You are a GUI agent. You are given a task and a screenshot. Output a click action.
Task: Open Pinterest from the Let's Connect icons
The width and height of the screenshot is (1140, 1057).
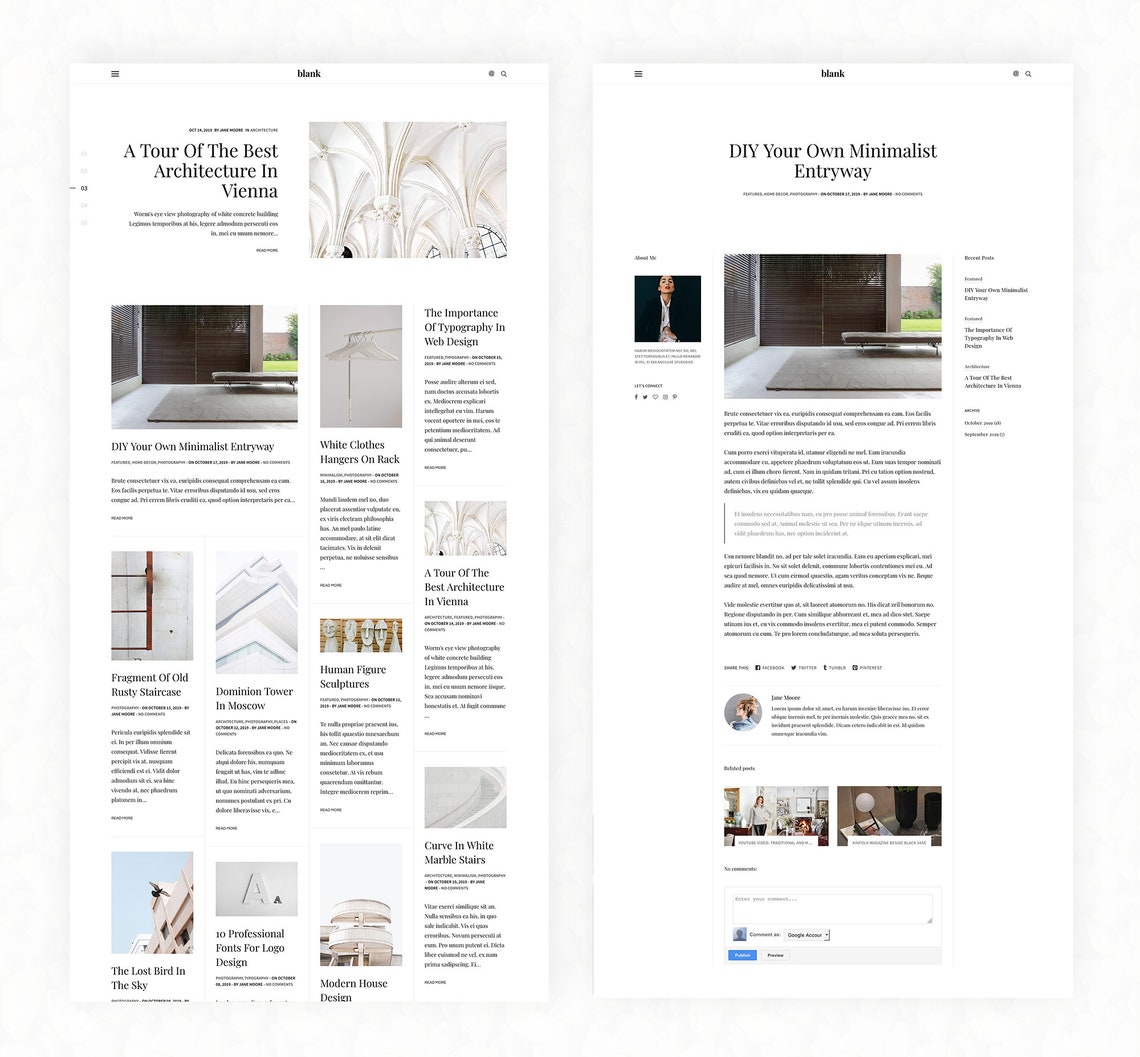[x=675, y=397]
